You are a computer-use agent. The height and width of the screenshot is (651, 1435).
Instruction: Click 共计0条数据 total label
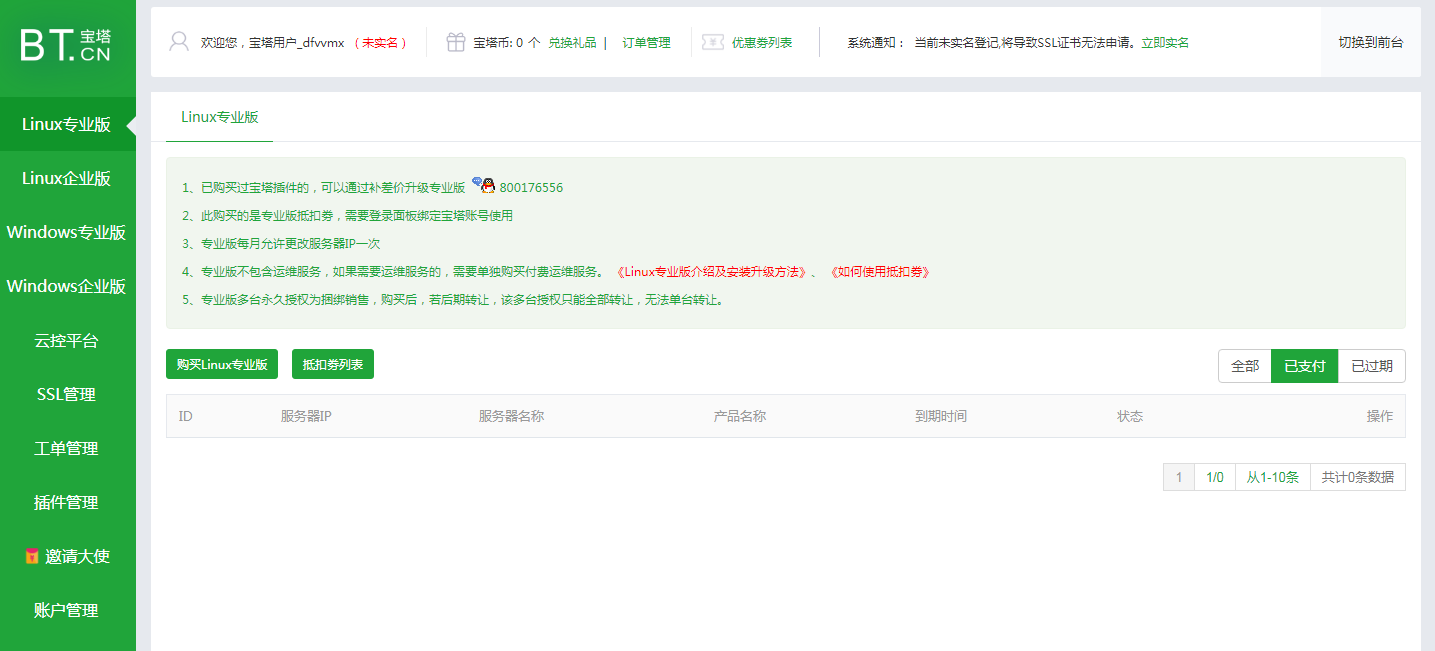click(1358, 477)
